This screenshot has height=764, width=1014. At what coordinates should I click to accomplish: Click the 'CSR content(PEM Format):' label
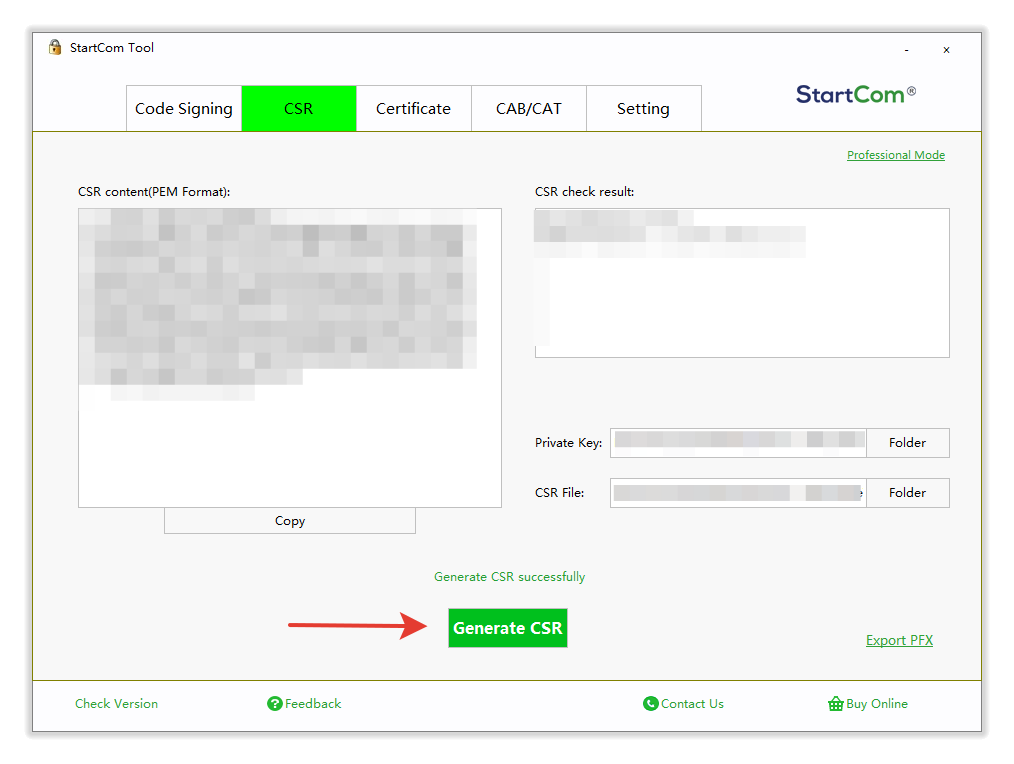click(x=154, y=191)
